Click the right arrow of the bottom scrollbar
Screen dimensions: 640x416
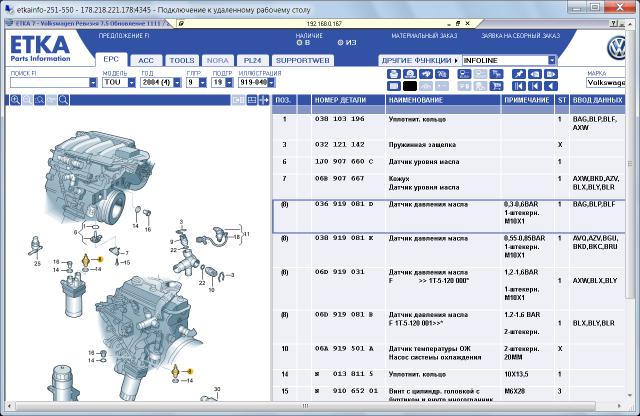point(619,406)
